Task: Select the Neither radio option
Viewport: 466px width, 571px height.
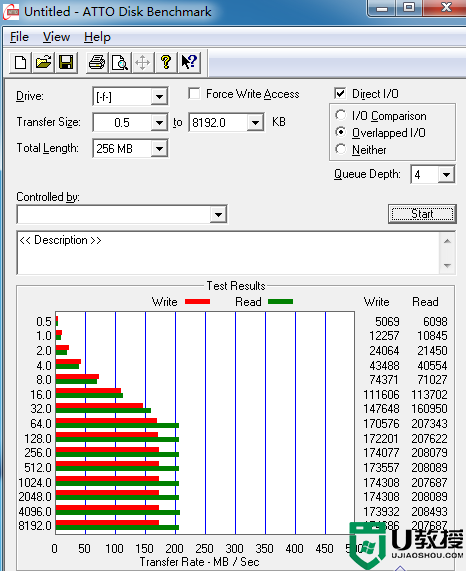Action: tap(340, 149)
